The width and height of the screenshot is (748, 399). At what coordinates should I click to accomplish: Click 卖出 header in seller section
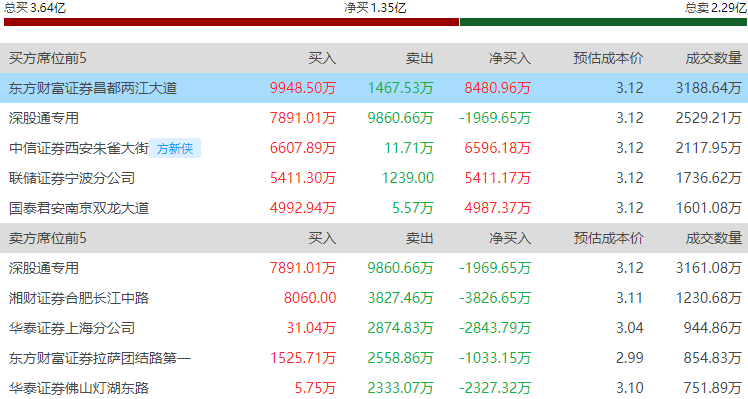pyautogui.click(x=419, y=238)
